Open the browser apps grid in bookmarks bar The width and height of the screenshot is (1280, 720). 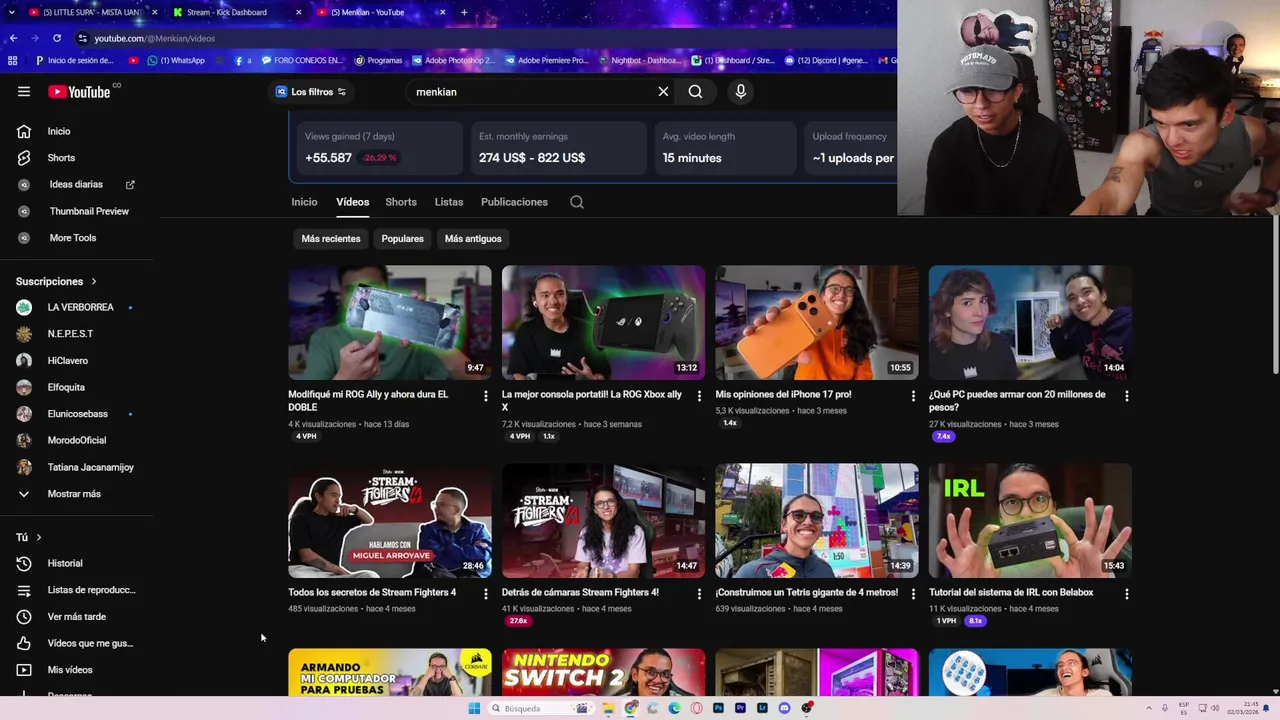click(x=12, y=60)
